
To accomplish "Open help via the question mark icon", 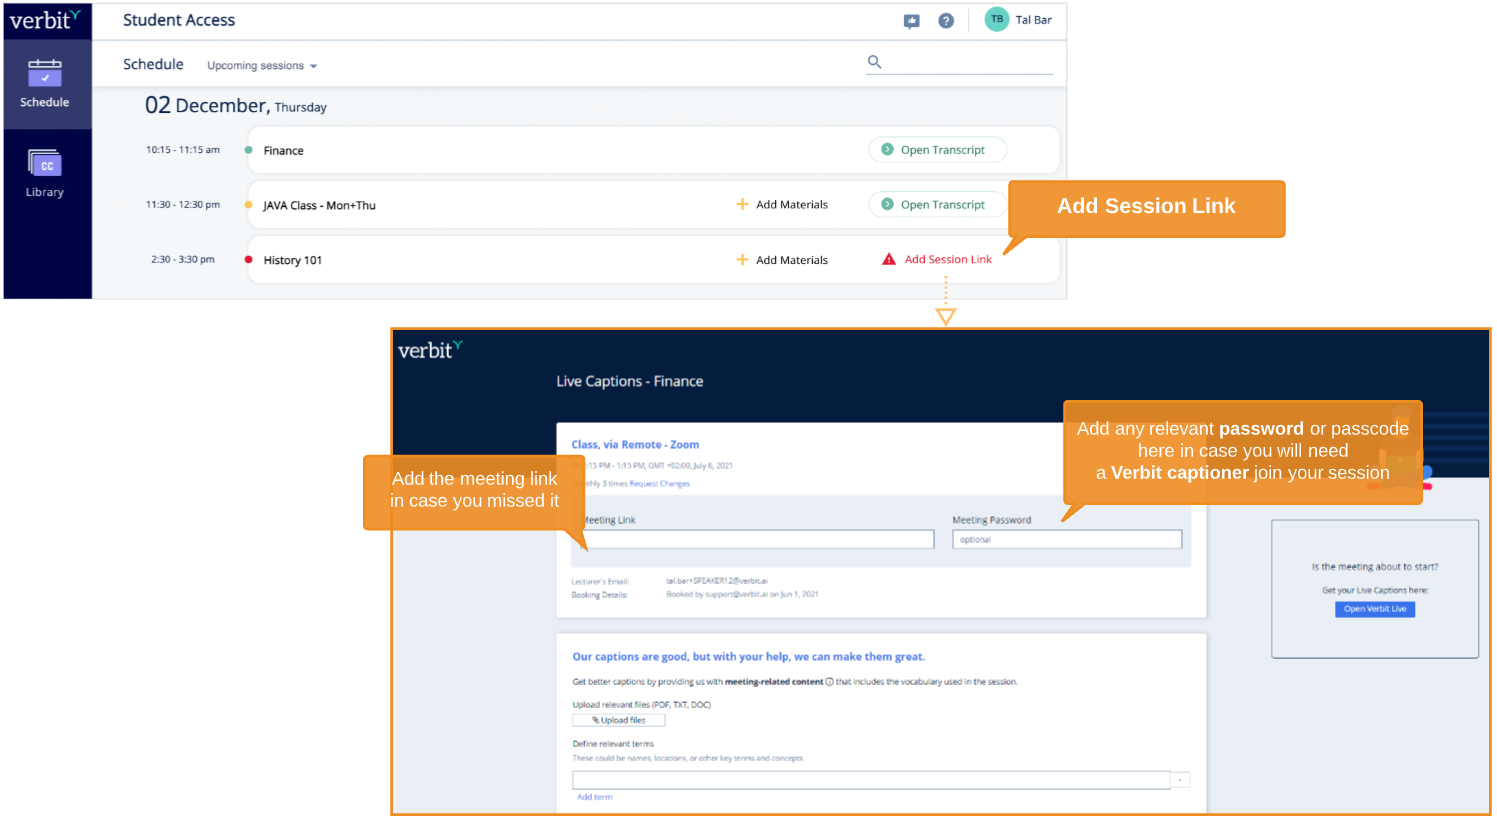I will click(945, 20).
